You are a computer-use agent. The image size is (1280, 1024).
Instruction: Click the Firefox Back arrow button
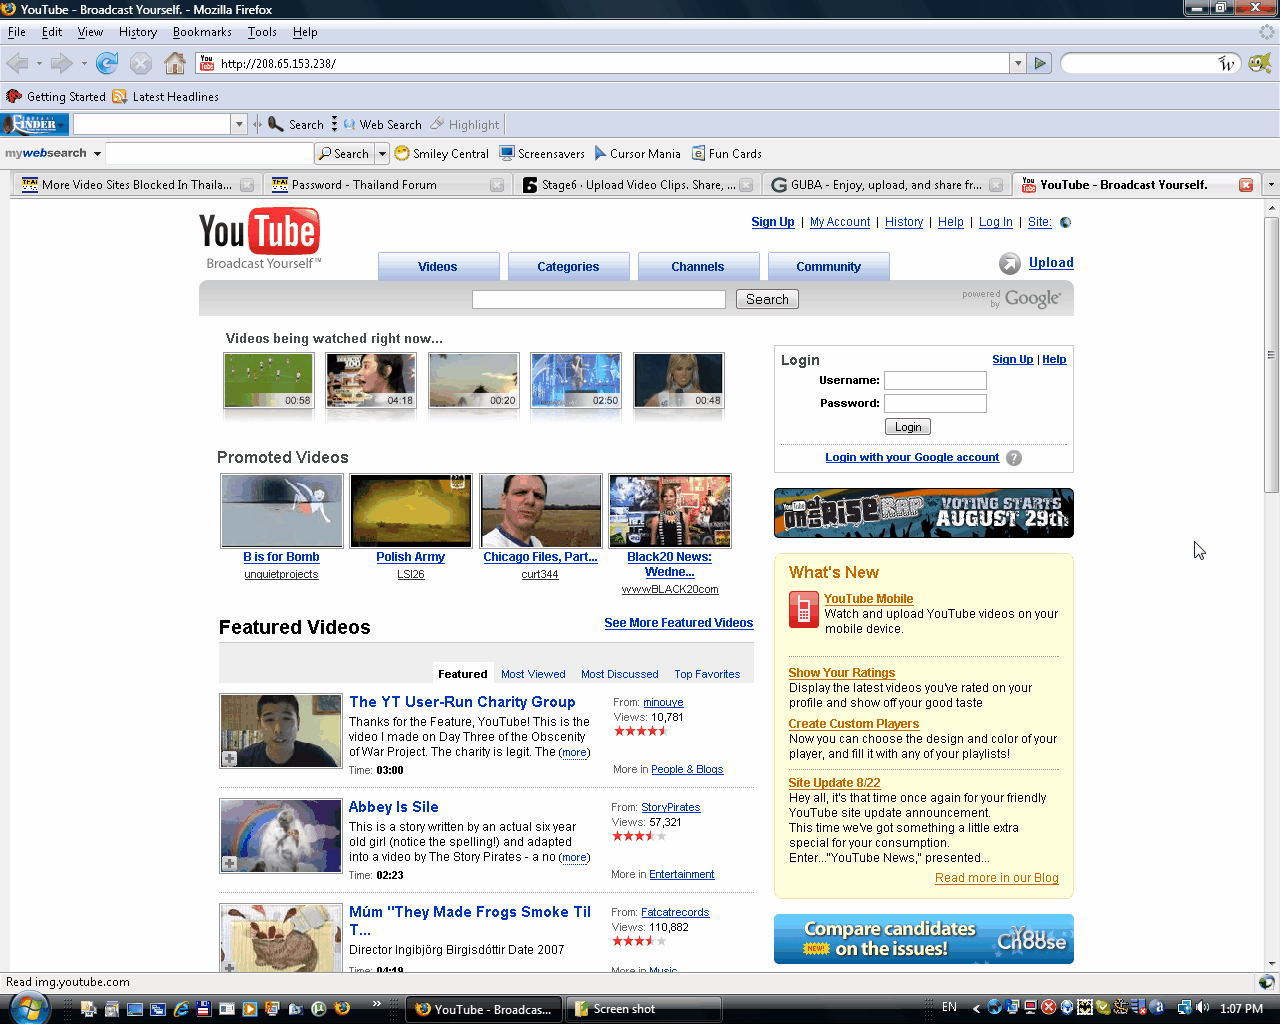(x=17, y=63)
